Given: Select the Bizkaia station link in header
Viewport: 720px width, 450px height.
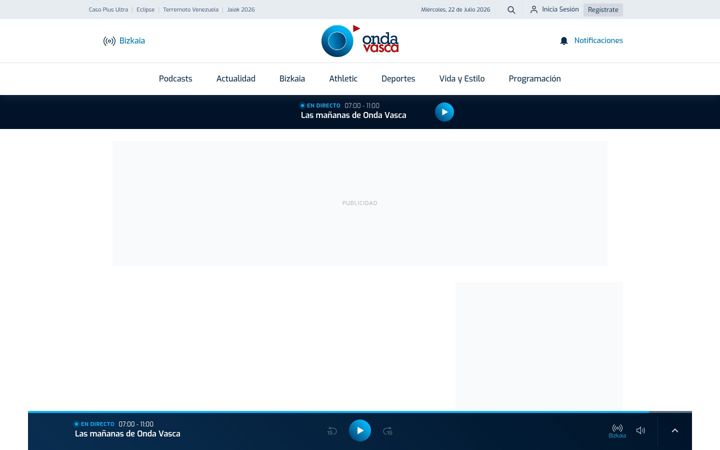Looking at the screenshot, I should click(x=132, y=41).
